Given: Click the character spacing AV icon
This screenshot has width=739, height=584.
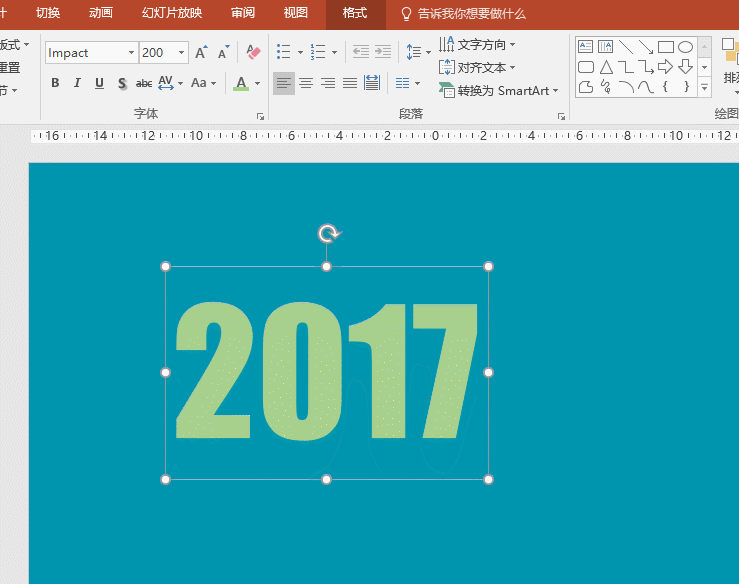Looking at the screenshot, I should point(166,83).
